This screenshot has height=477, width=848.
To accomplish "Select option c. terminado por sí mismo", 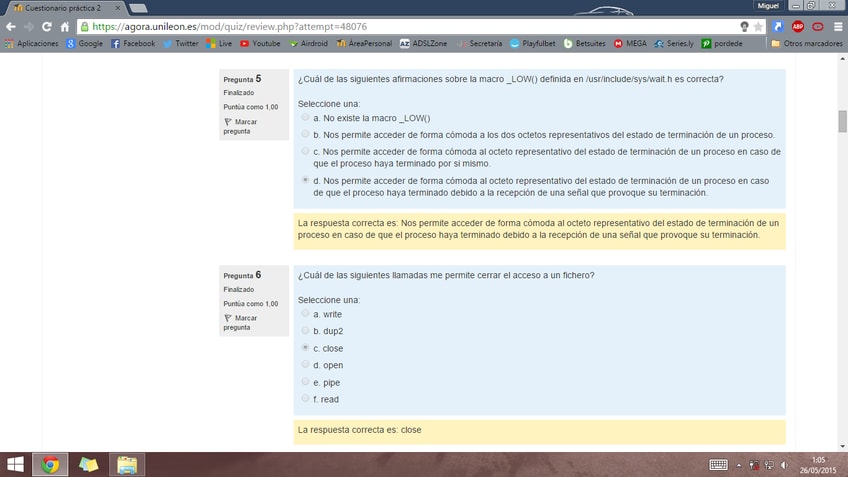I will click(306, 151).
